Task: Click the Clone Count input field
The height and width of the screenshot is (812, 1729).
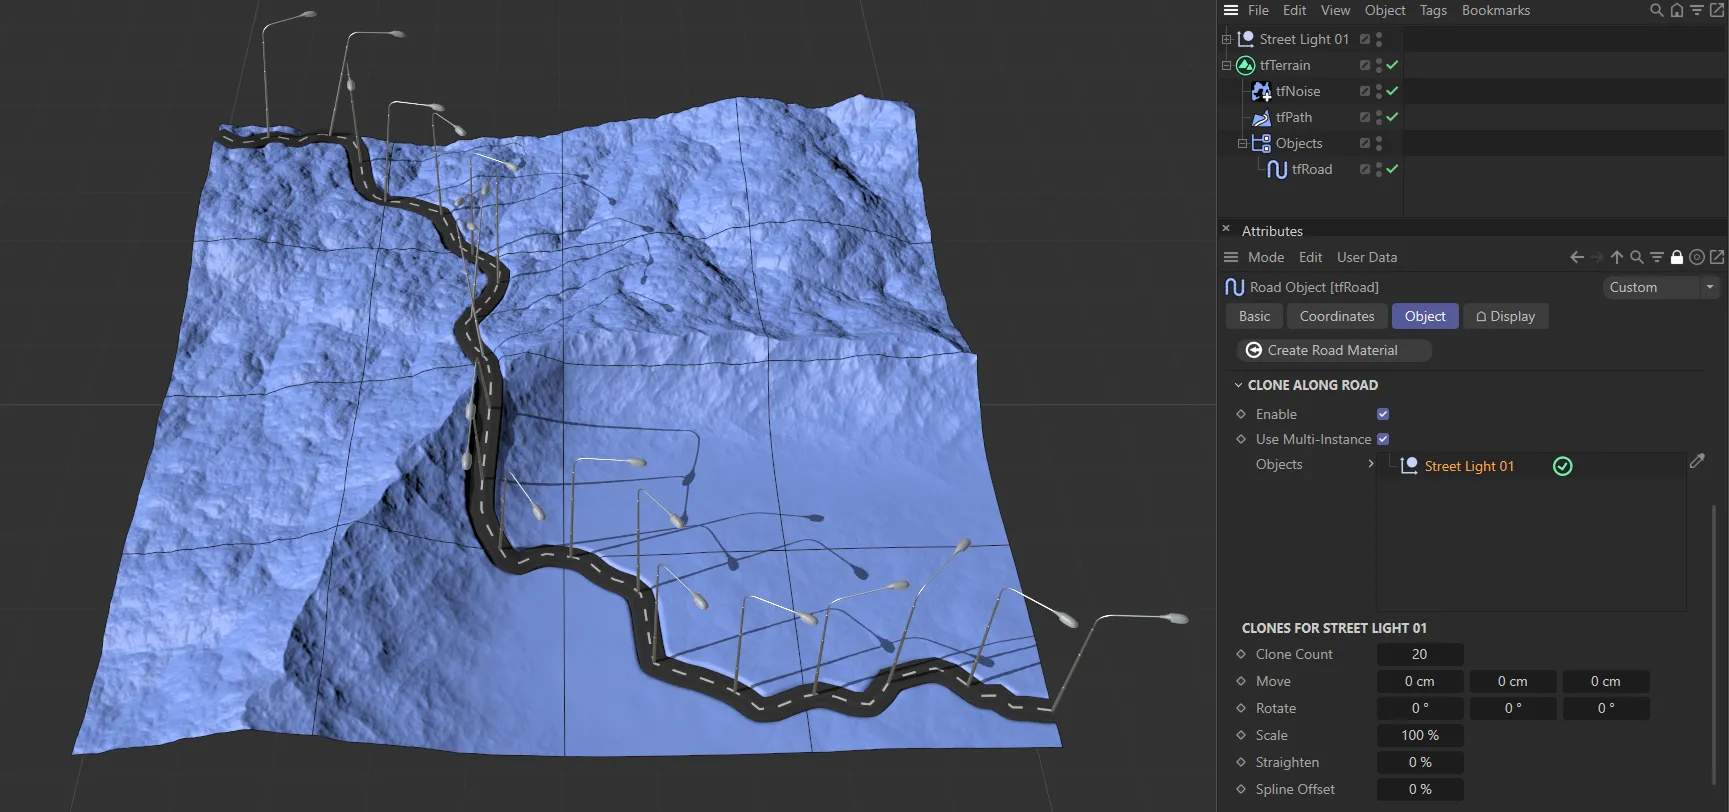Action: click(x=1419, y=654)
